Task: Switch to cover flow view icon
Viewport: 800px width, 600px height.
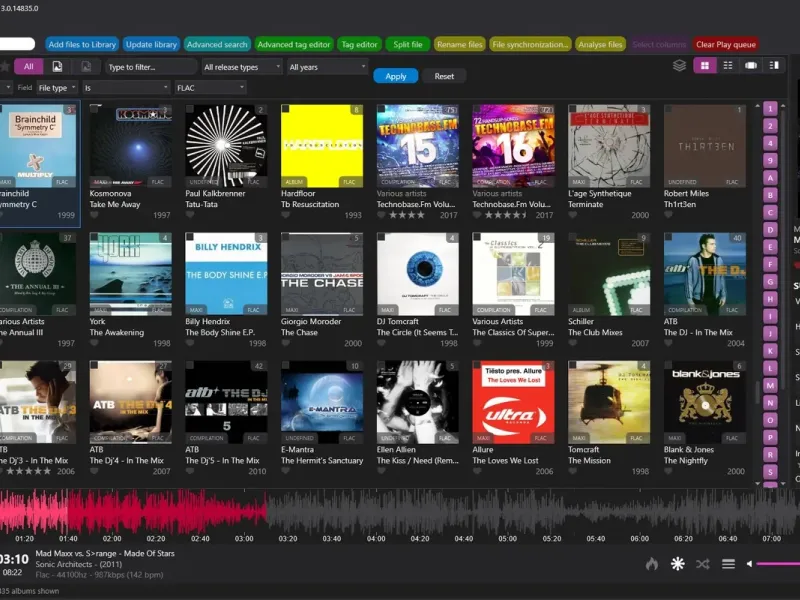Action: click(751, 65)
